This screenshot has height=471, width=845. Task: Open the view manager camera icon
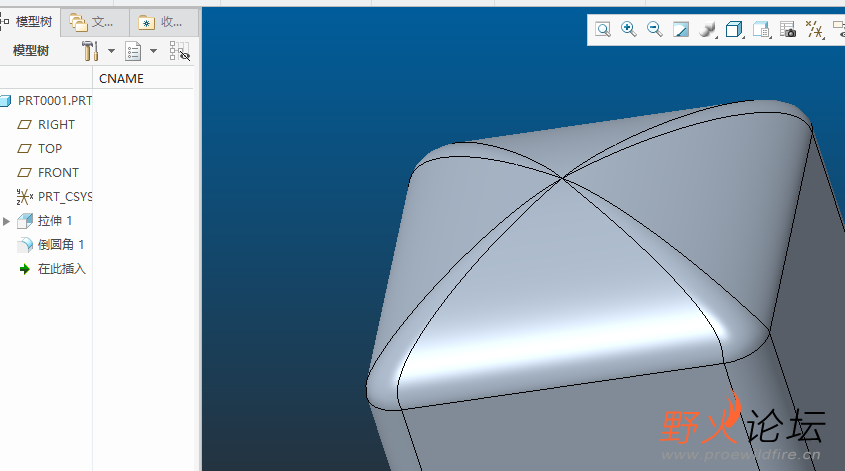787,30
